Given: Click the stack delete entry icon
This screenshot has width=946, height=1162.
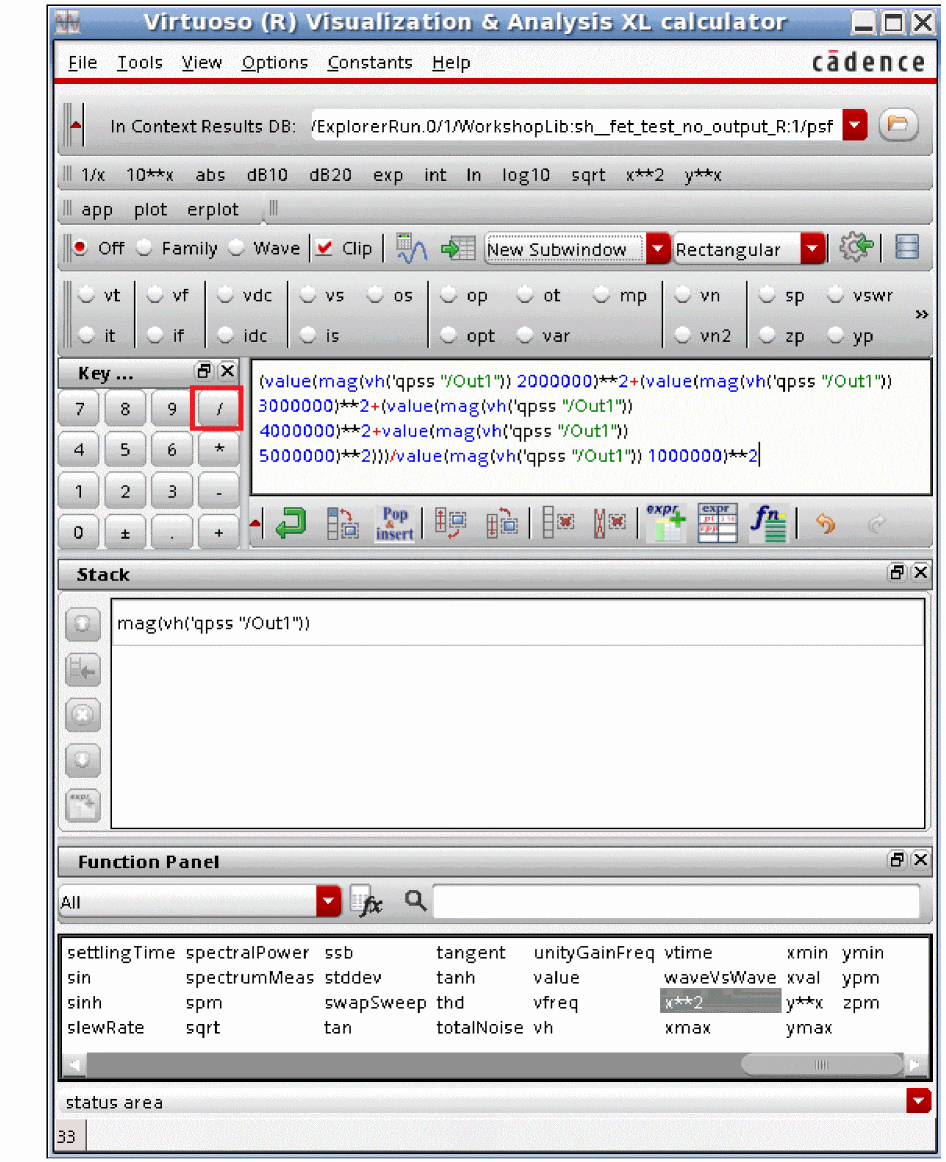Looking at the screenshot, I should click(82, 715).
